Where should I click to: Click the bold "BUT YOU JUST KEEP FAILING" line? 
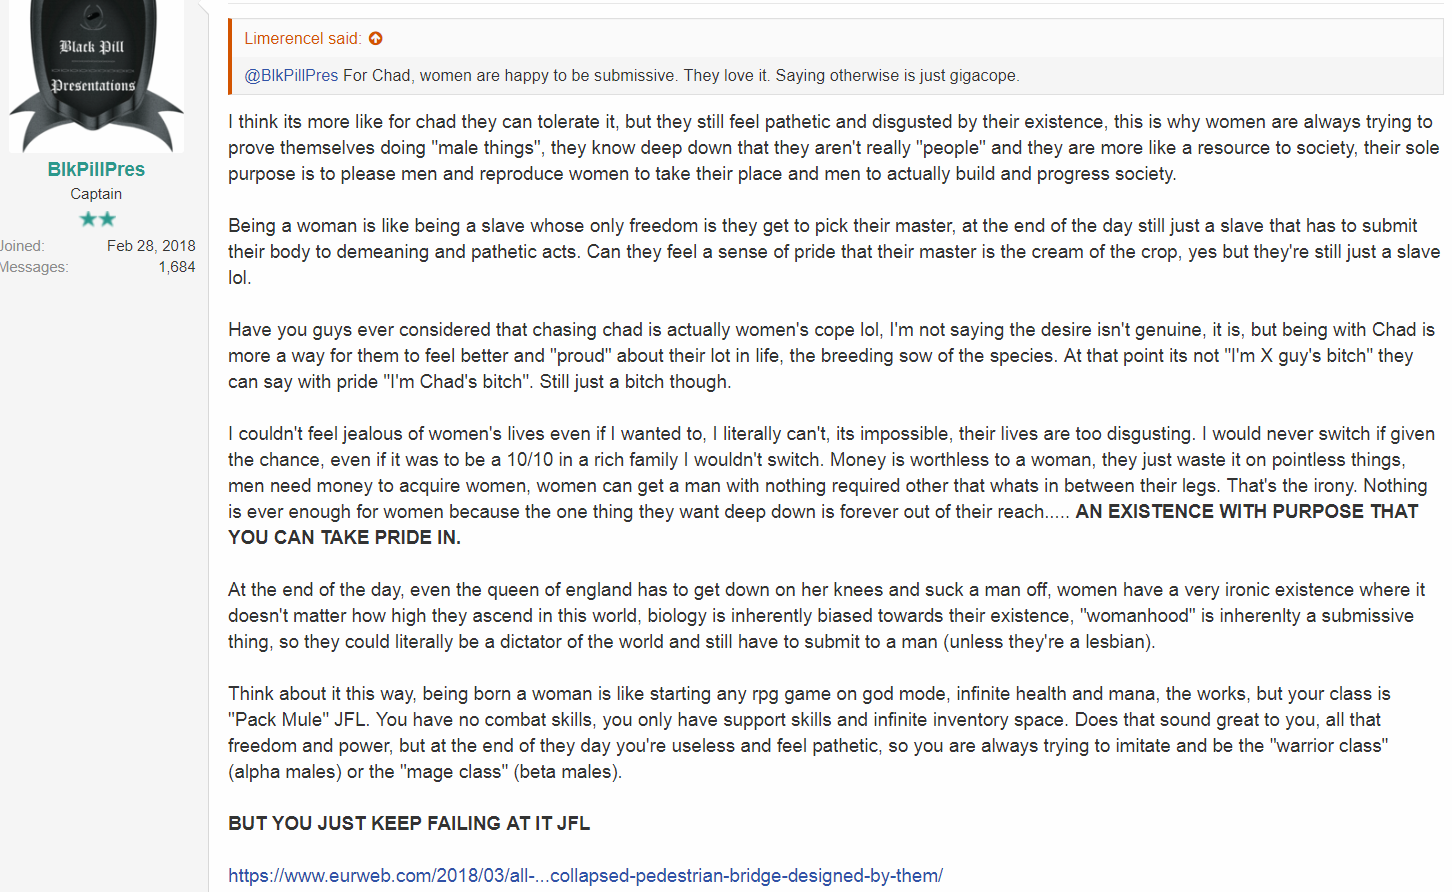click(409, 823)
